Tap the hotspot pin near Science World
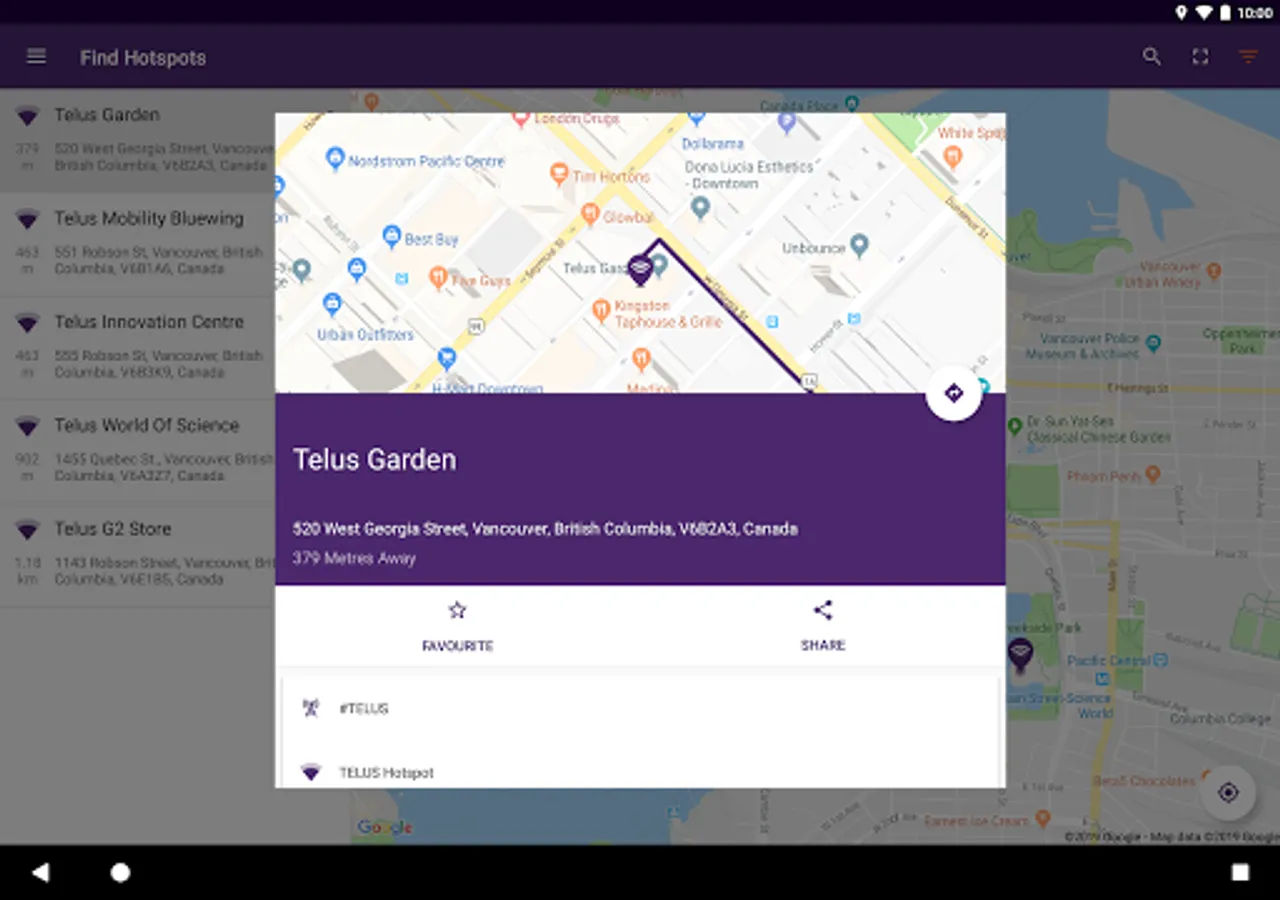The height and width of the screenshot is (900, 1280). point(1020,655)
